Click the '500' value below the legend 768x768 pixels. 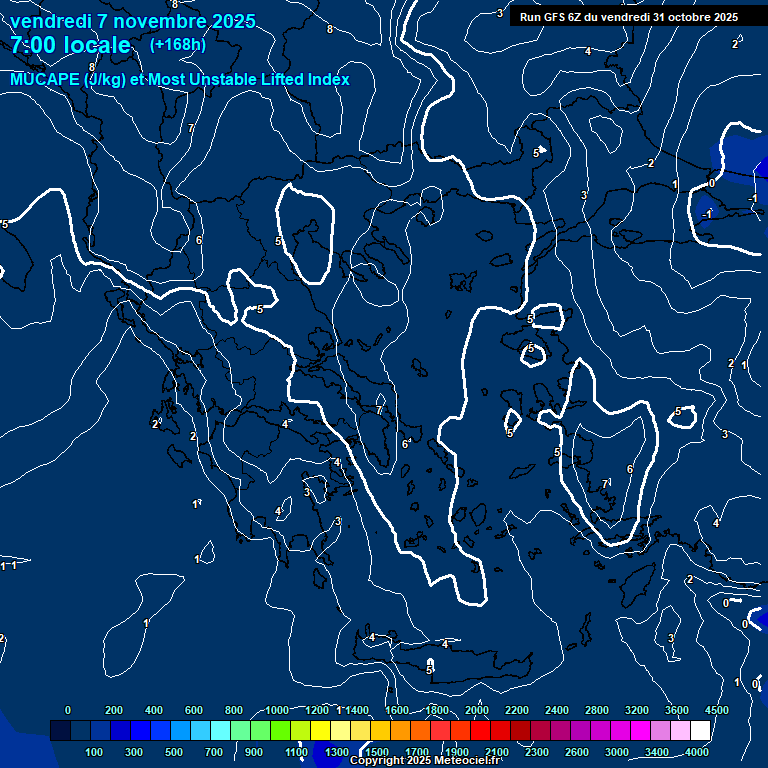(x=174, y=752)
